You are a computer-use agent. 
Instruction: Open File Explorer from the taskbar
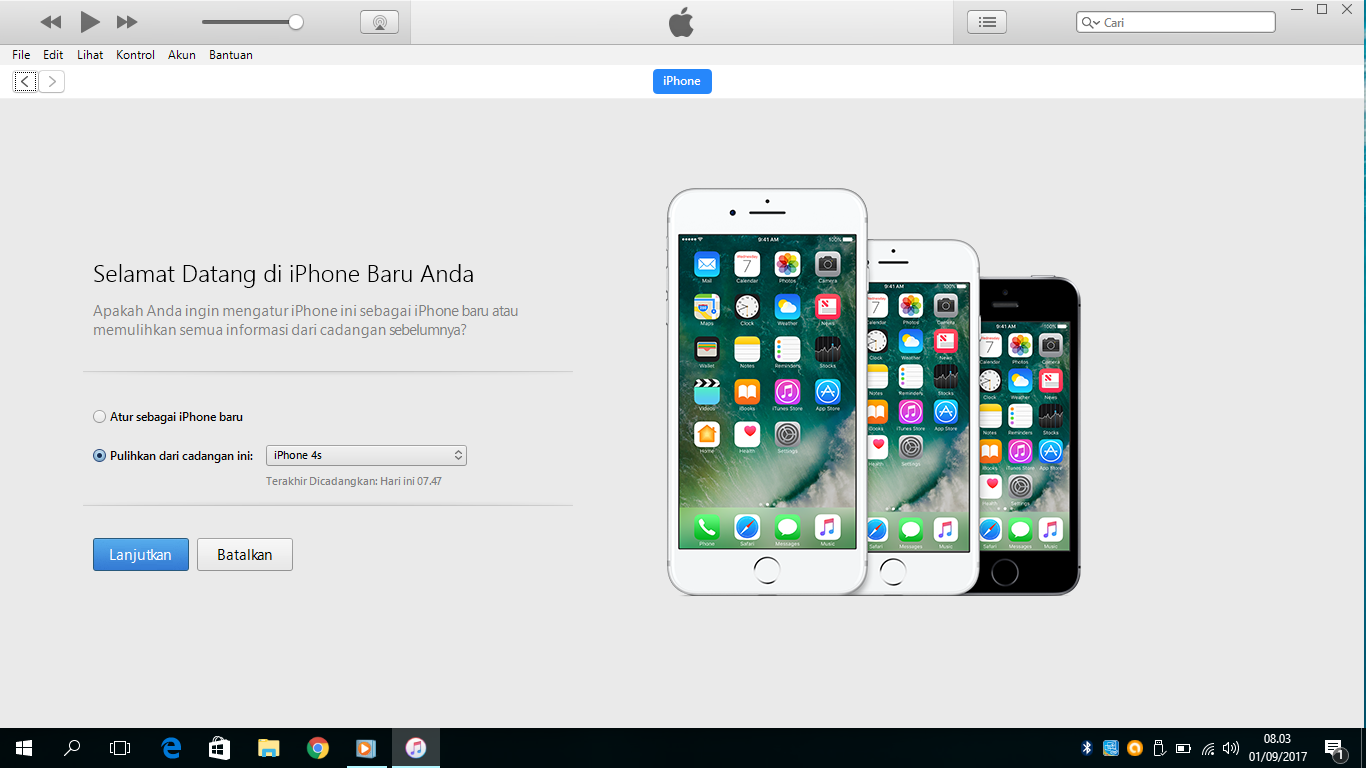pyautogui.click(x=269, y=747)
